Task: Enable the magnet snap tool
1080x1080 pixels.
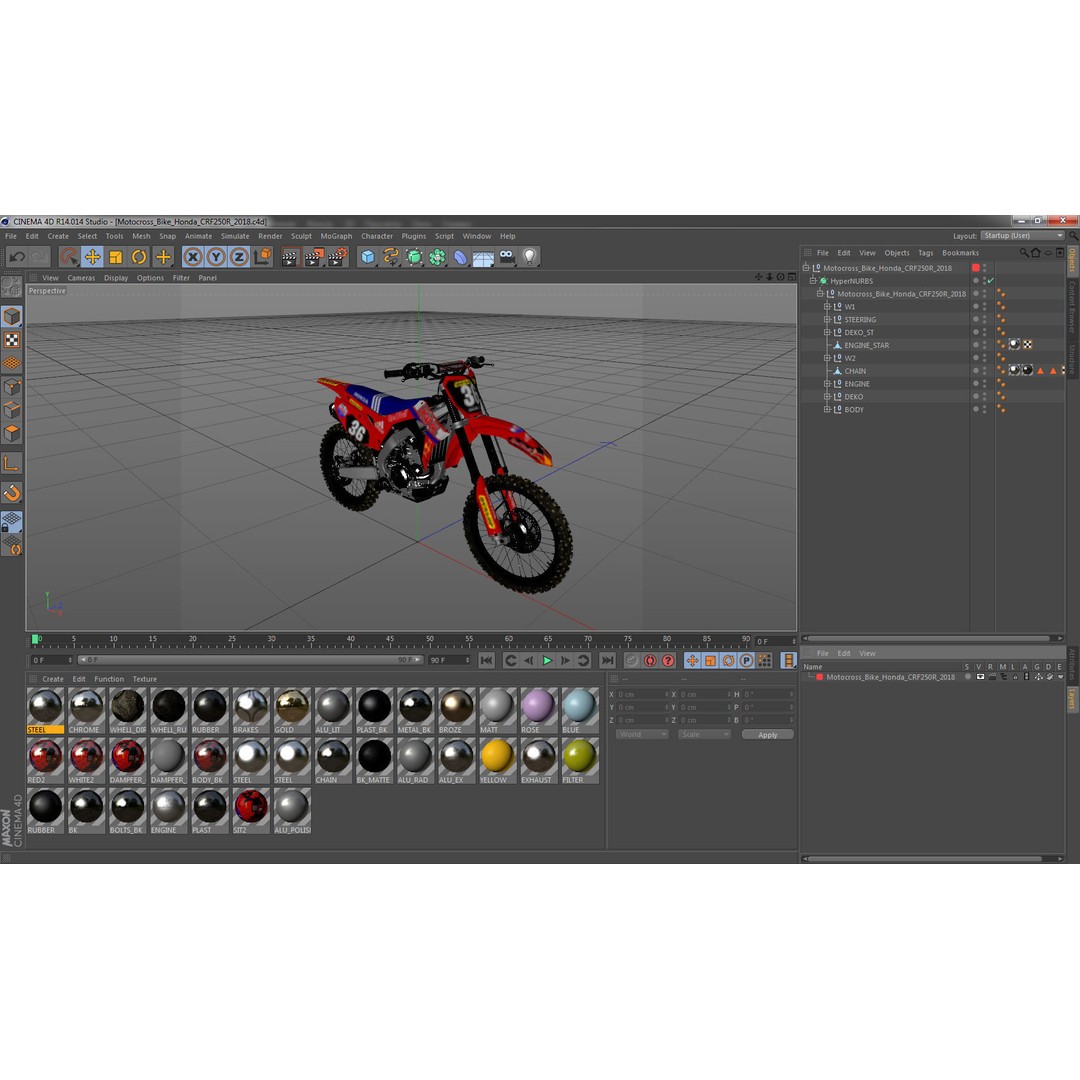Action: tap(12, 492)
